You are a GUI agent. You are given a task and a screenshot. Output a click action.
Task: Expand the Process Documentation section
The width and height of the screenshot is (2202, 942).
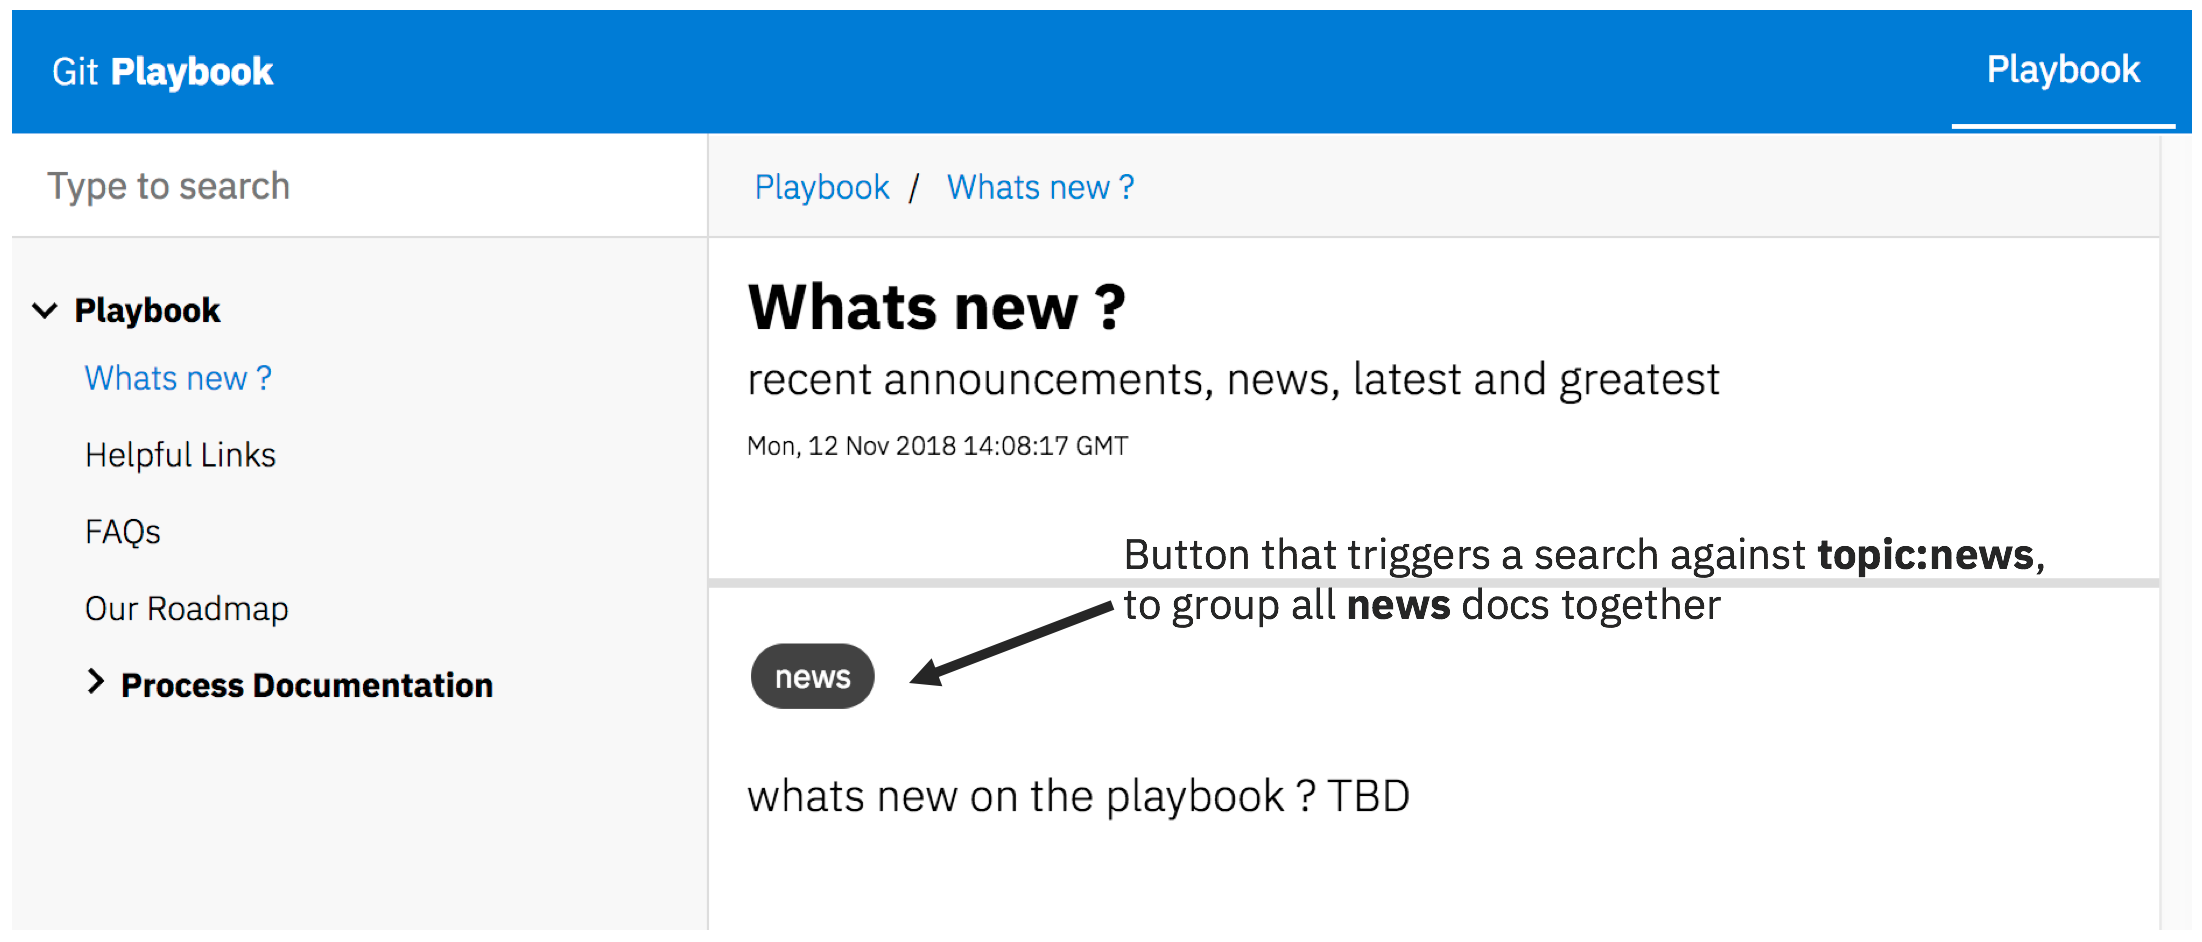coord(96,682)
